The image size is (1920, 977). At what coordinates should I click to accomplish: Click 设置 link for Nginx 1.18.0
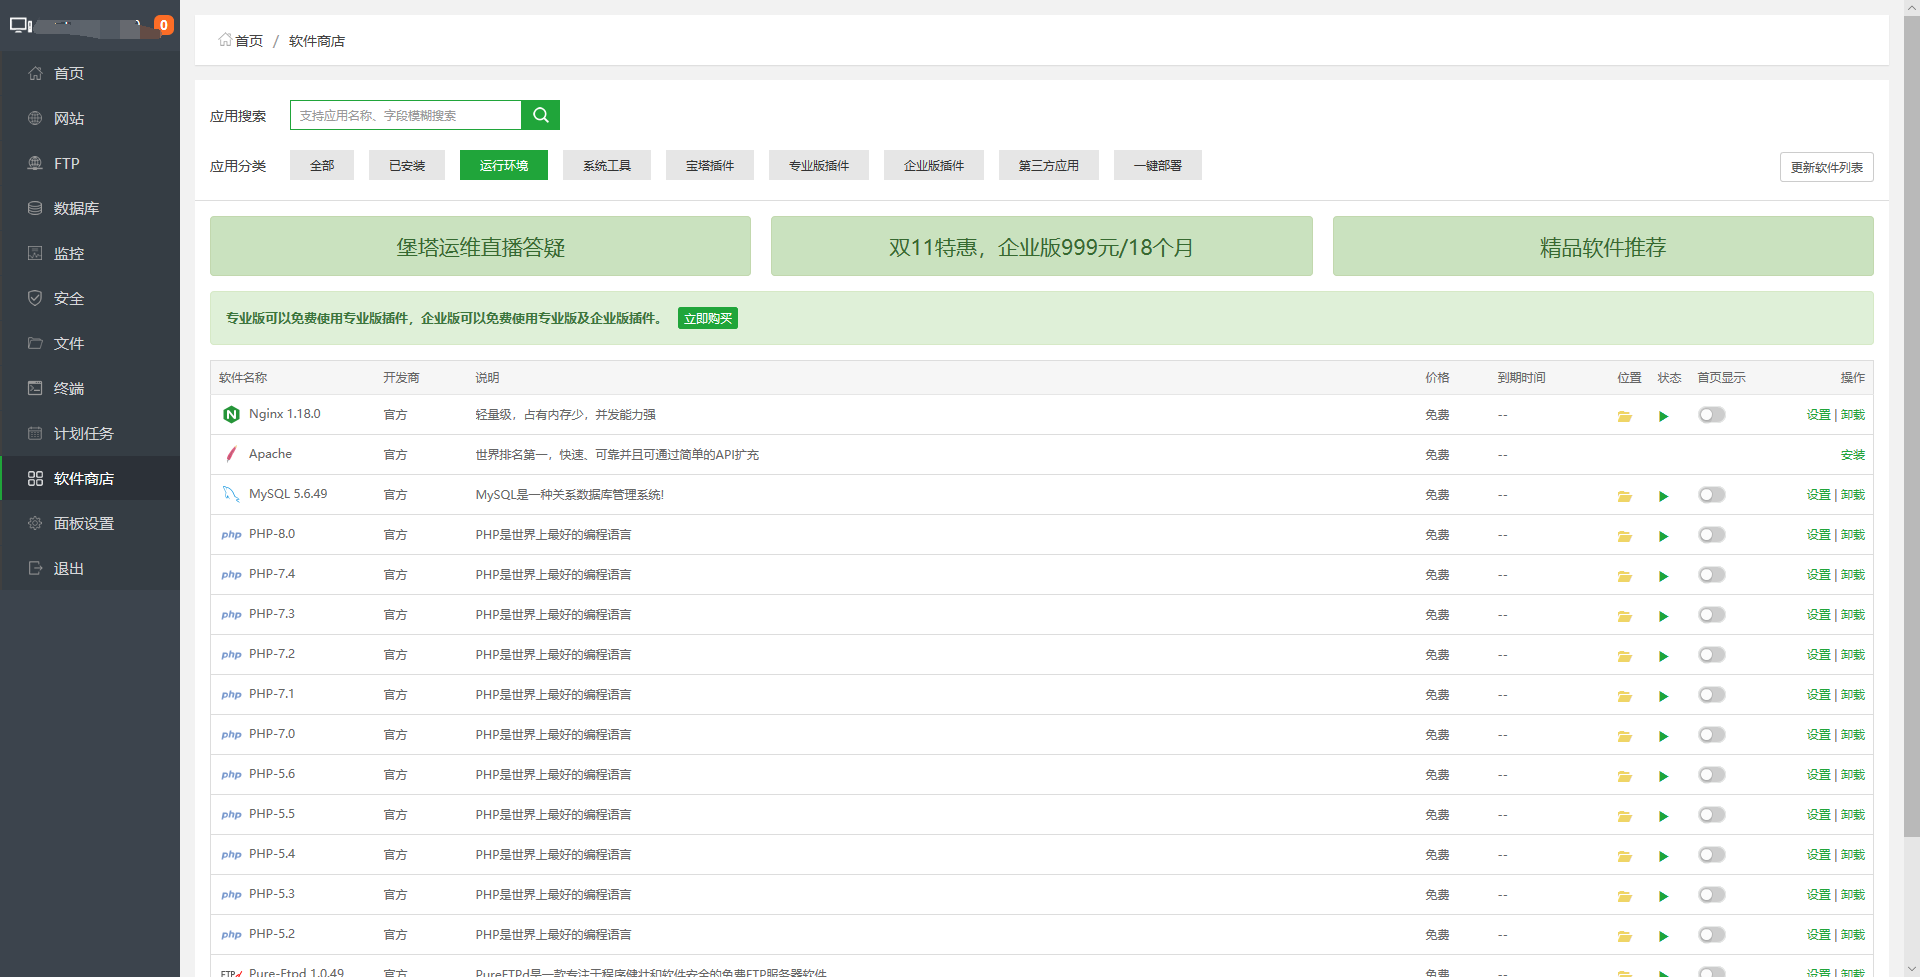pyautogui.click(x=1818, y=415)
